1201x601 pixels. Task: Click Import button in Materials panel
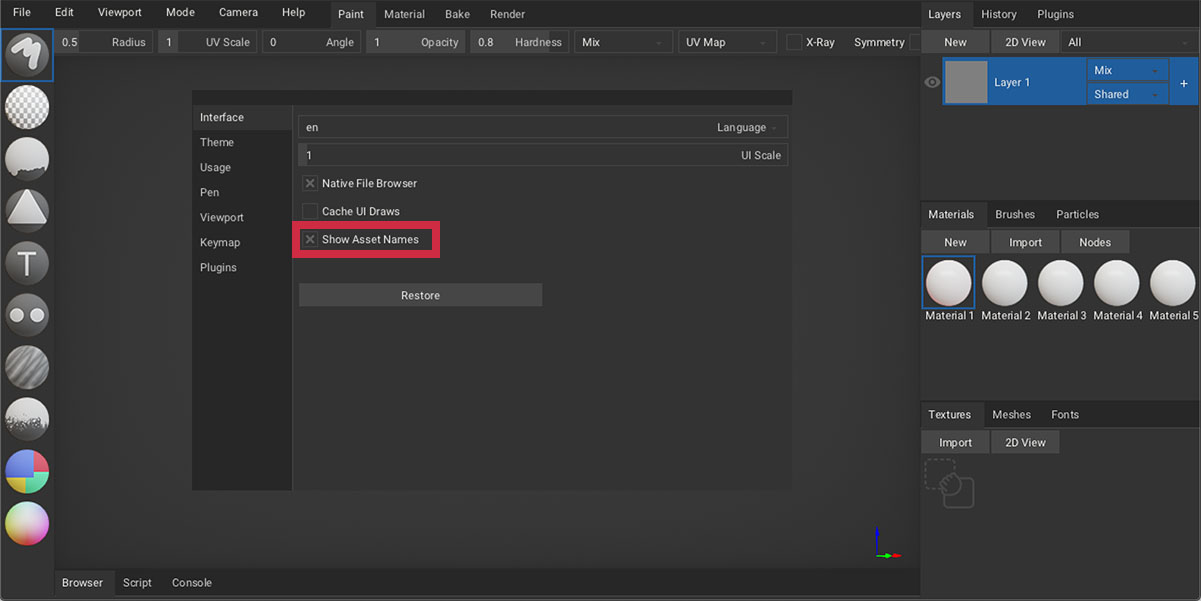(1025, 242)
